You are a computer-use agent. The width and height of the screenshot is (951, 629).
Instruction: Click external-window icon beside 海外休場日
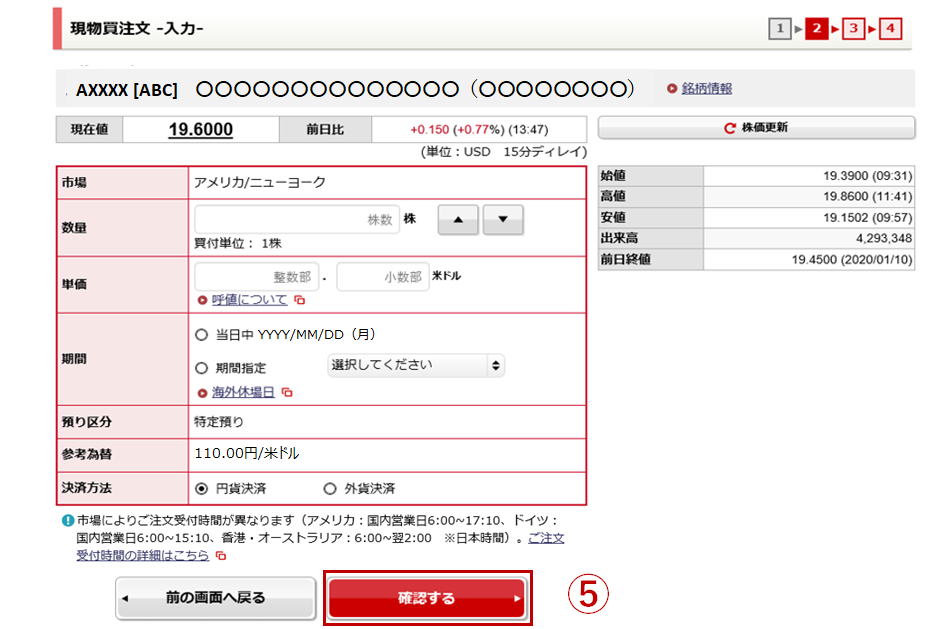pyautogui.click(x=287, y=392)
